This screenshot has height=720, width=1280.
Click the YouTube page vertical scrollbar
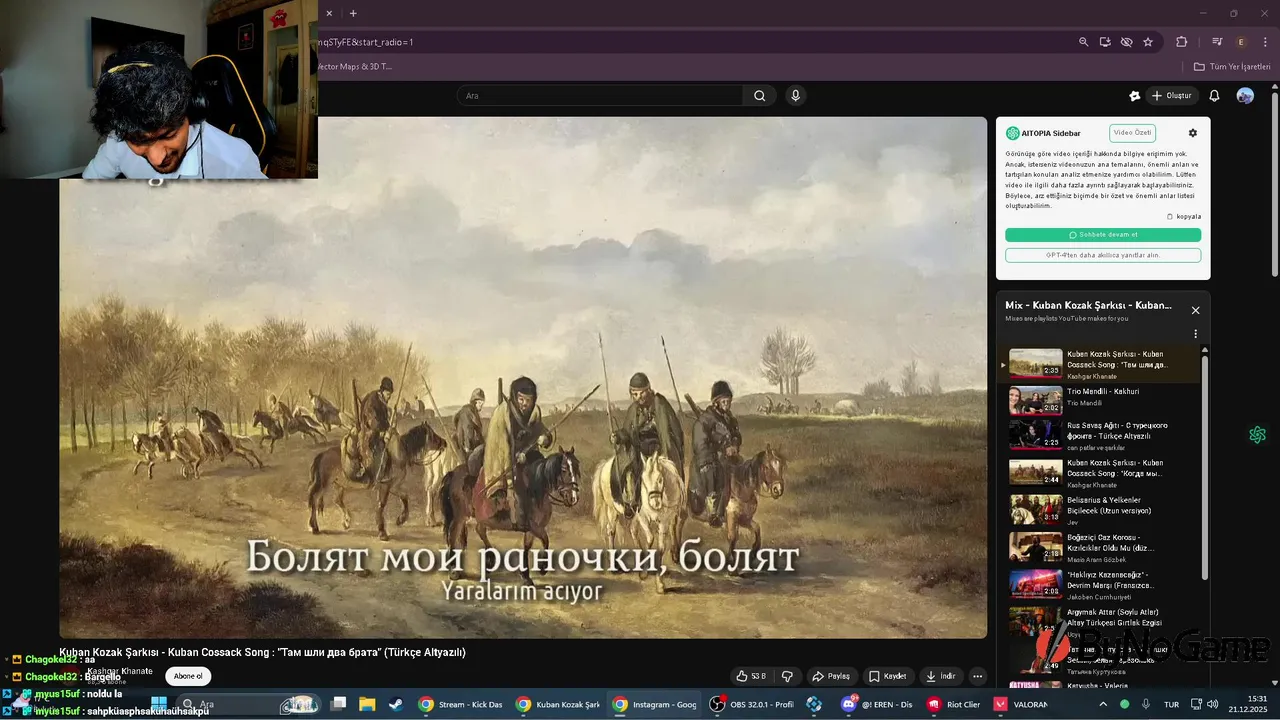pyautogui.click(x=1274, y=185)
